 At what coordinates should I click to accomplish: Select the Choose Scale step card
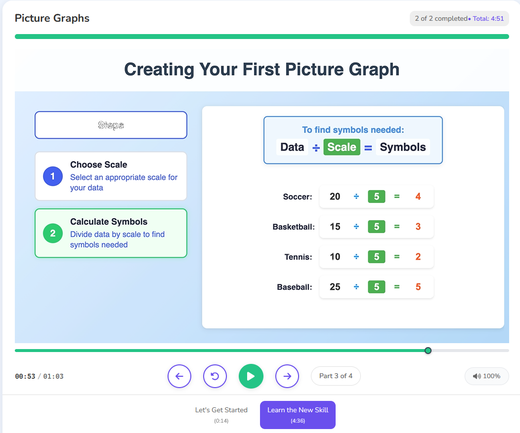tap(111, 176)
